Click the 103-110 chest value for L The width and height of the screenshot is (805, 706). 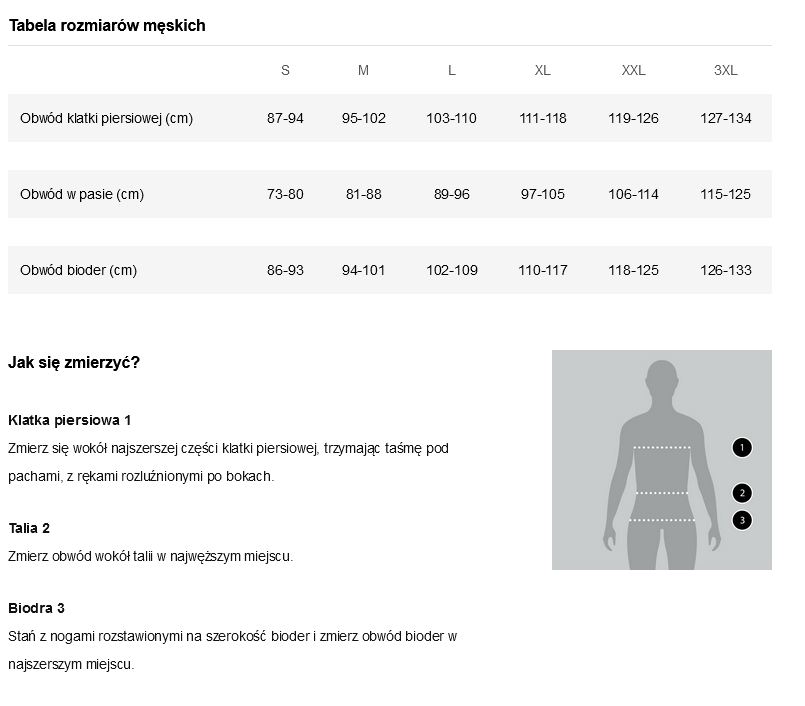pos(451,118)
